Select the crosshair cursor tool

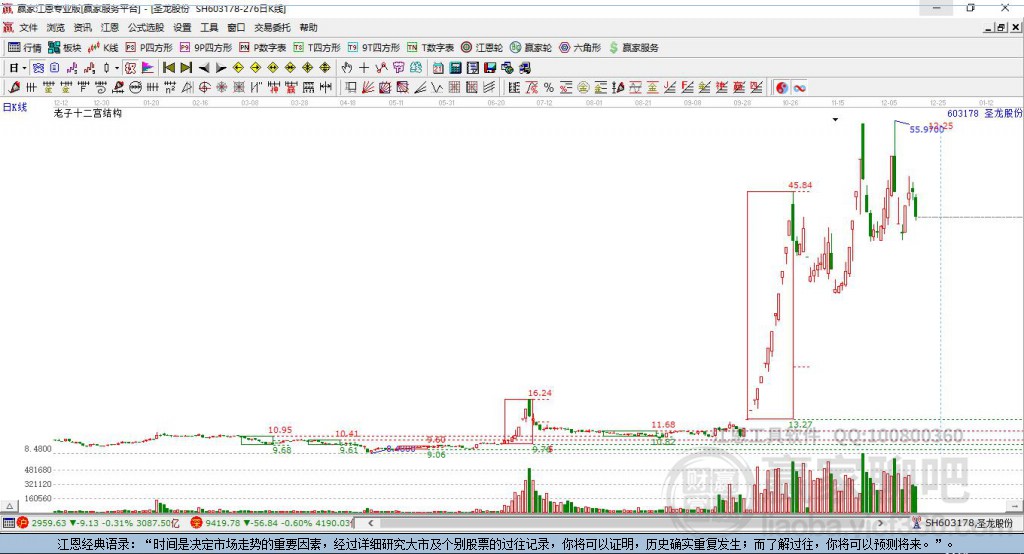(x=364, y=68)
